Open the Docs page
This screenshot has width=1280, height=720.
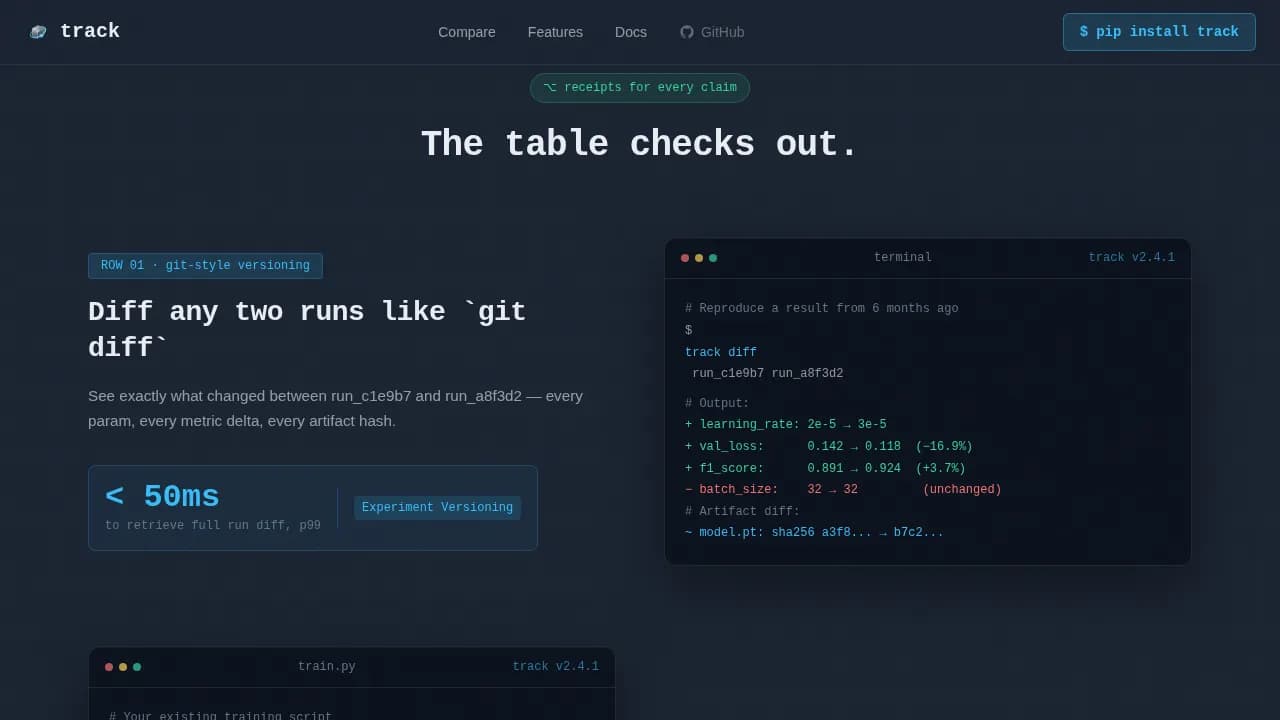[630, 32]
